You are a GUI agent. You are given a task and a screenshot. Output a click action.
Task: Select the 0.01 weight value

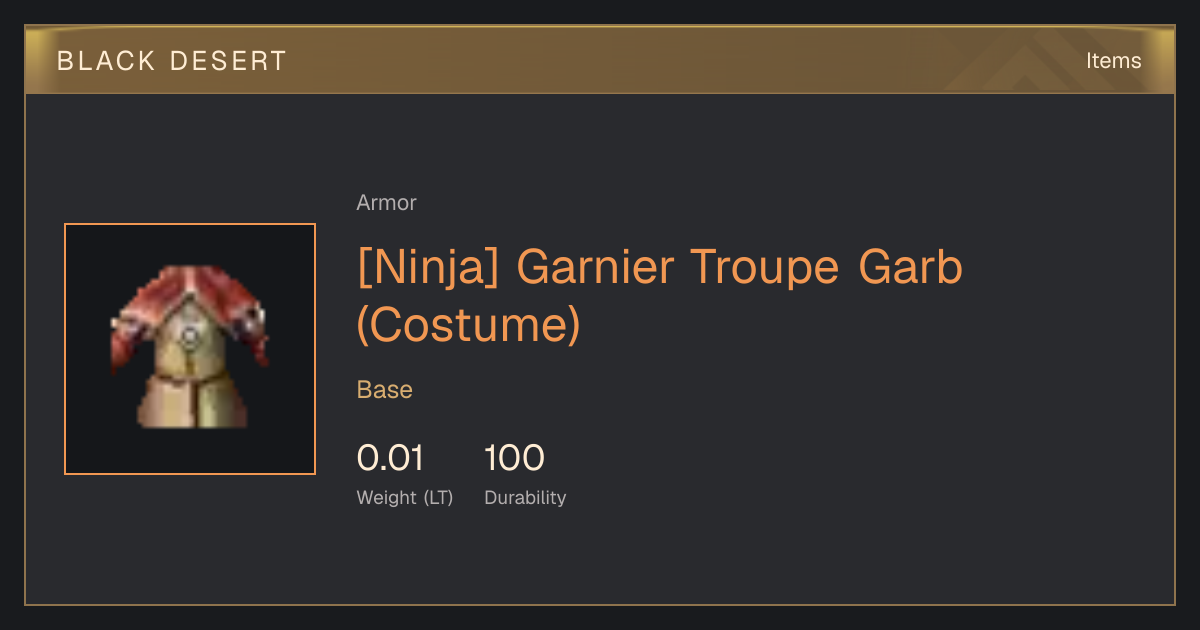(x=390, y=458)
